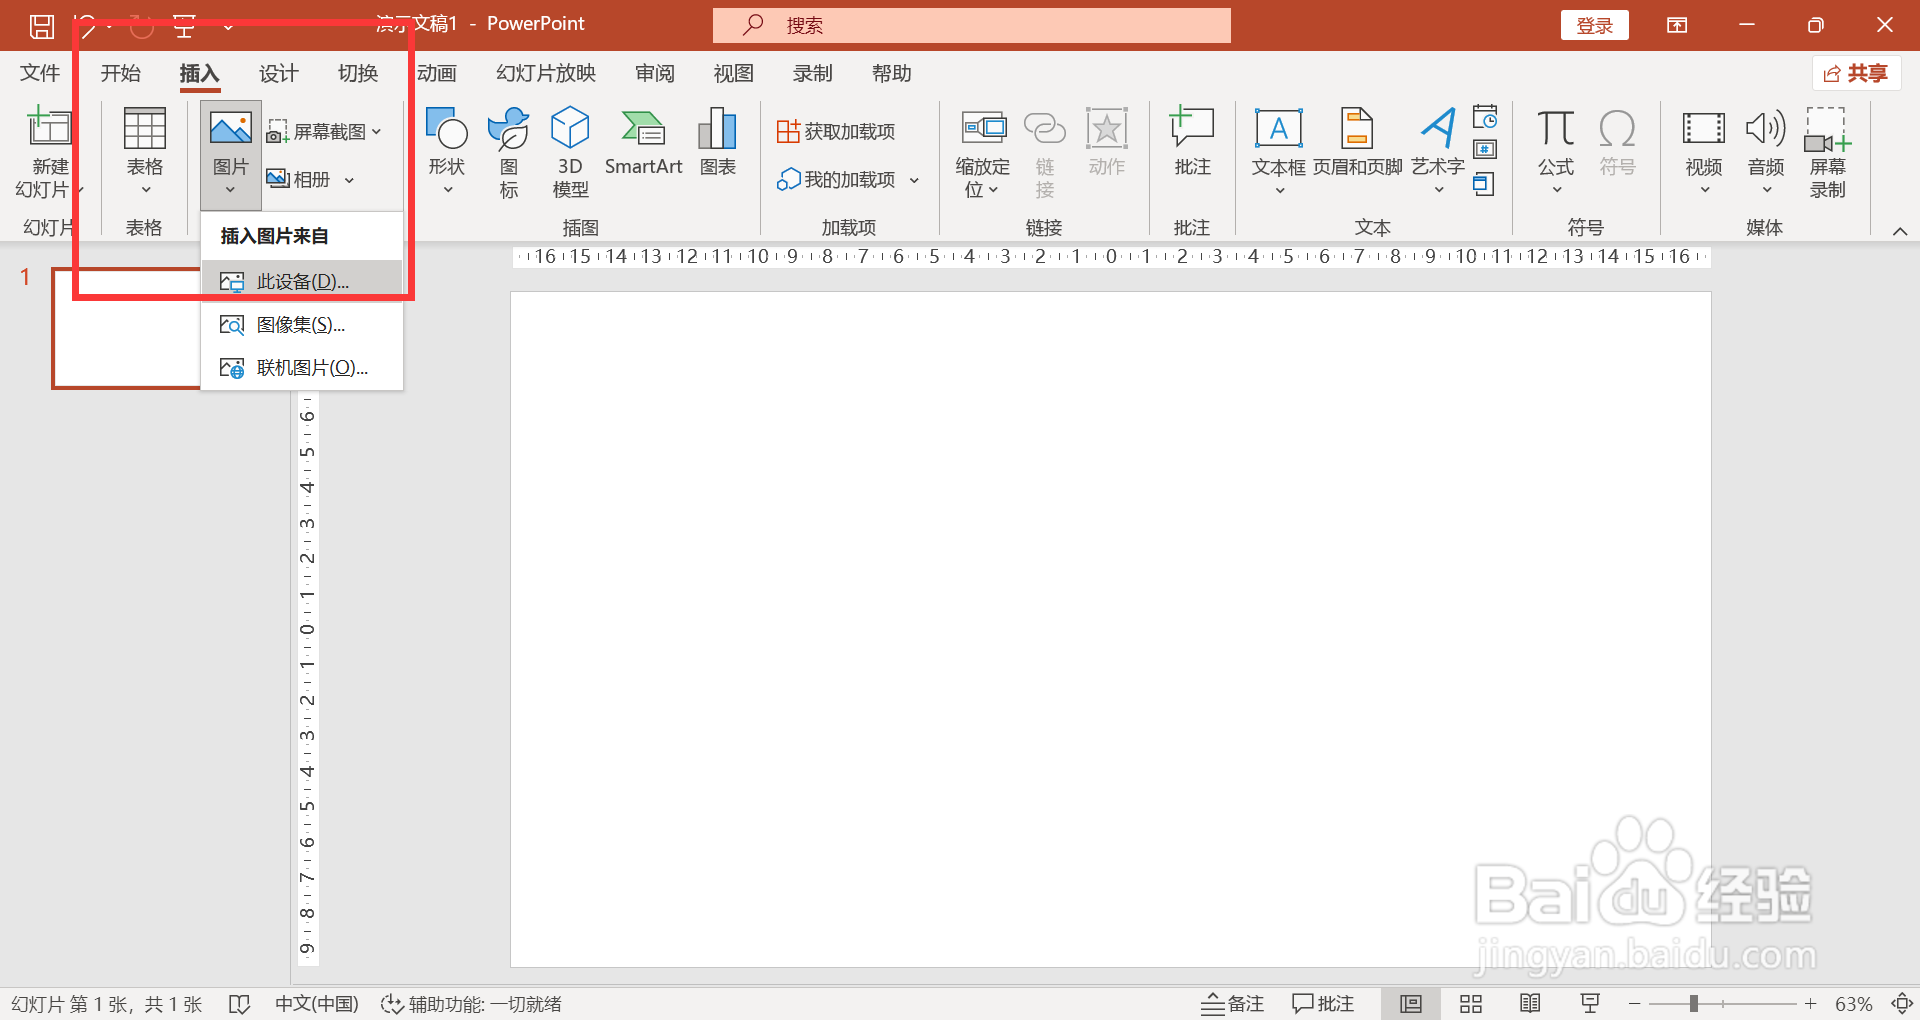Expand the Screenshot dropdown arrow

click(377, 132)
